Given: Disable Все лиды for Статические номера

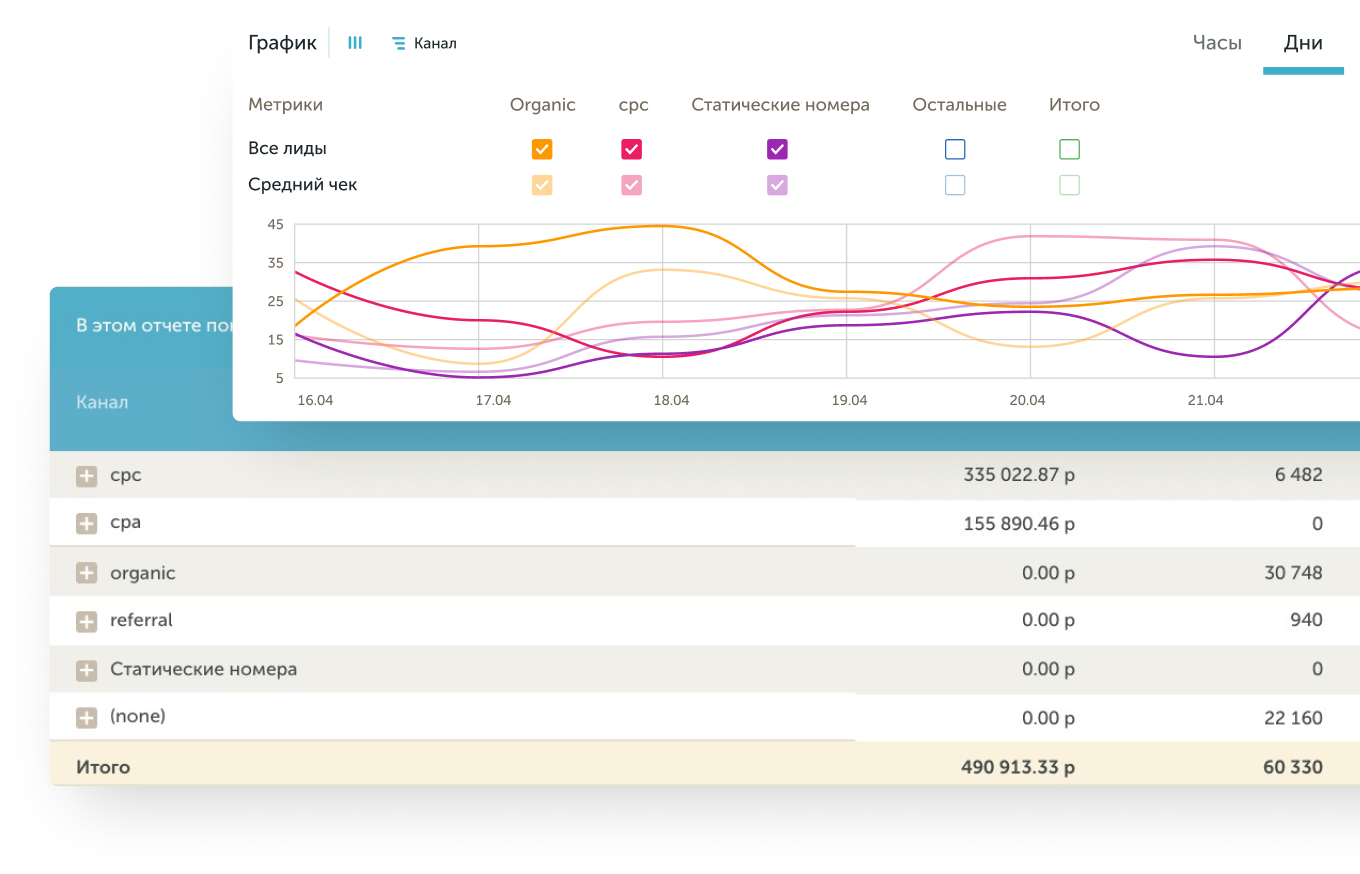Looking at the screenshot, I should (777, 149).
